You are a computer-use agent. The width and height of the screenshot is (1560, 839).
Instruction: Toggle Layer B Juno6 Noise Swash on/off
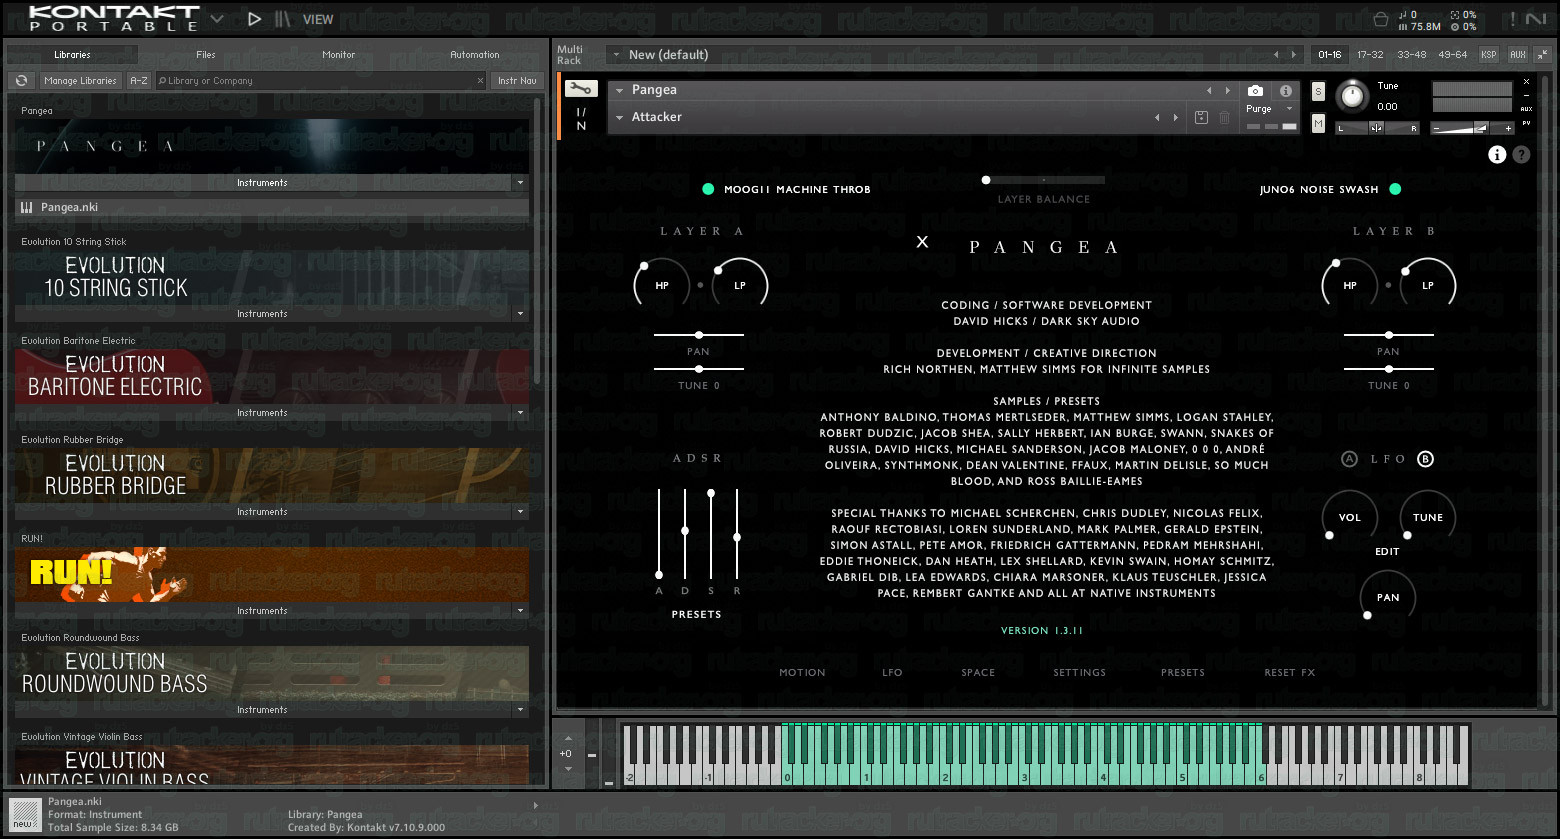click(x=1395, y=189)
